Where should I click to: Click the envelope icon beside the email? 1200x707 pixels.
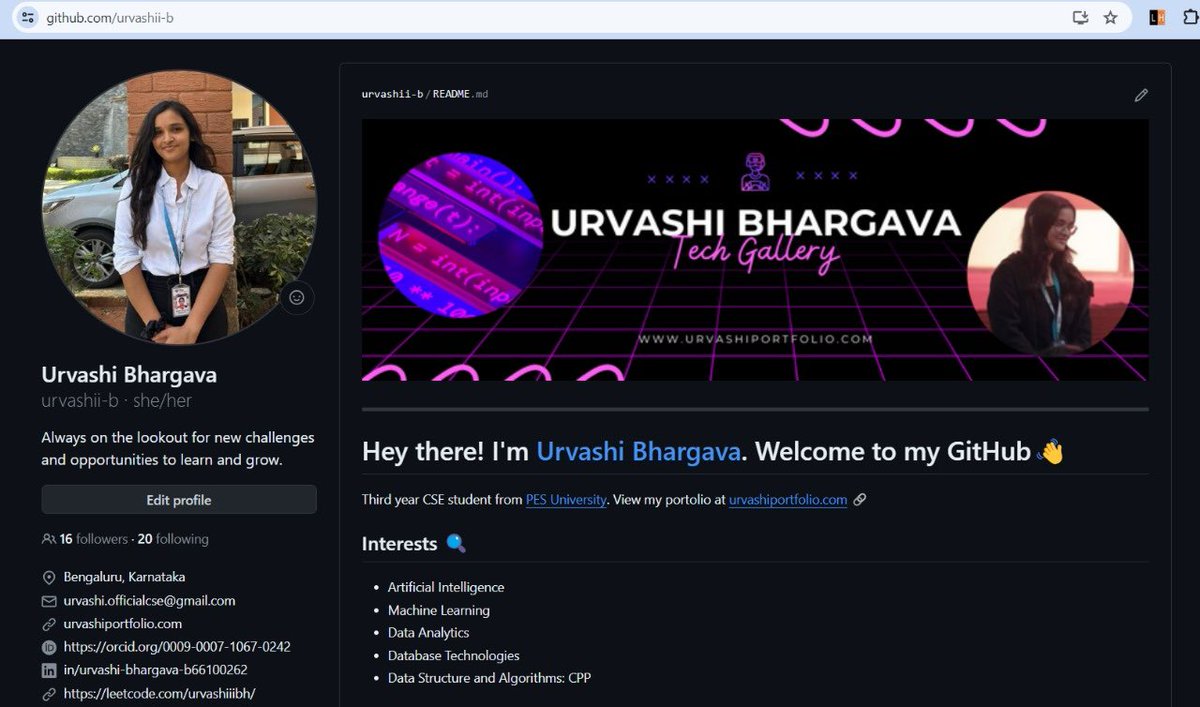(x=49, y=601)
